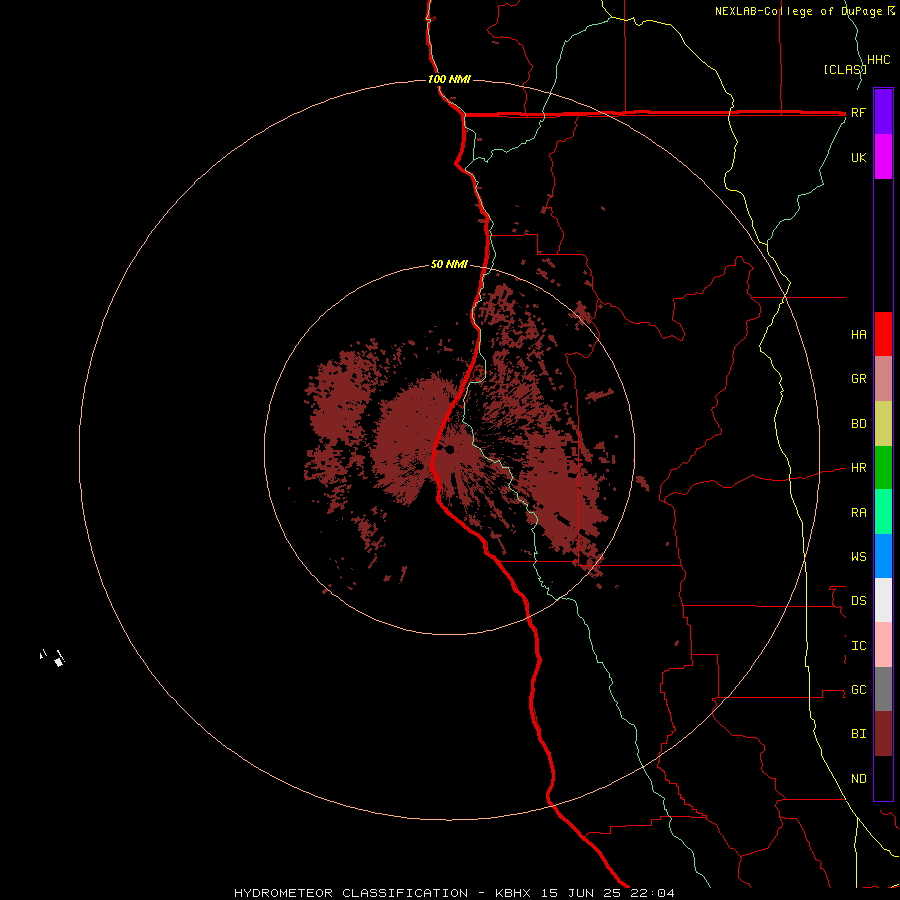This screenshot has height=900, width=900.
Task: Select the pink-tan GR color swatch
Action: 883,379
